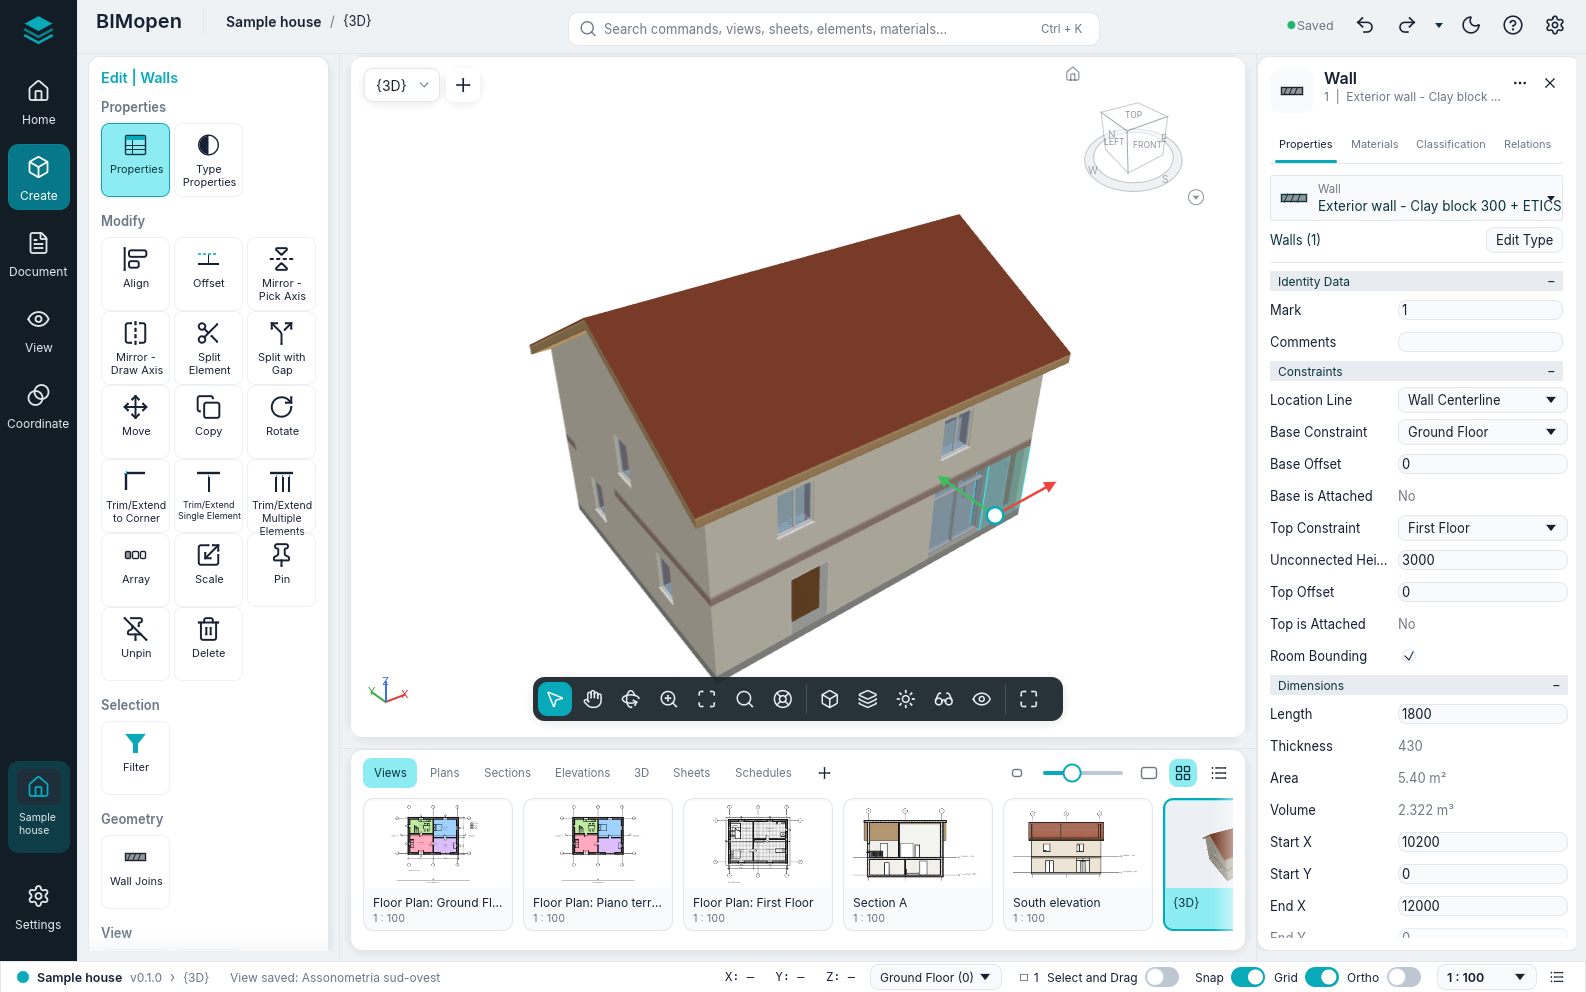The width and height of the screenshot is (1586, 992).
Task: Open the Ground Floor (0) level selector
Action: pos(935,977)
